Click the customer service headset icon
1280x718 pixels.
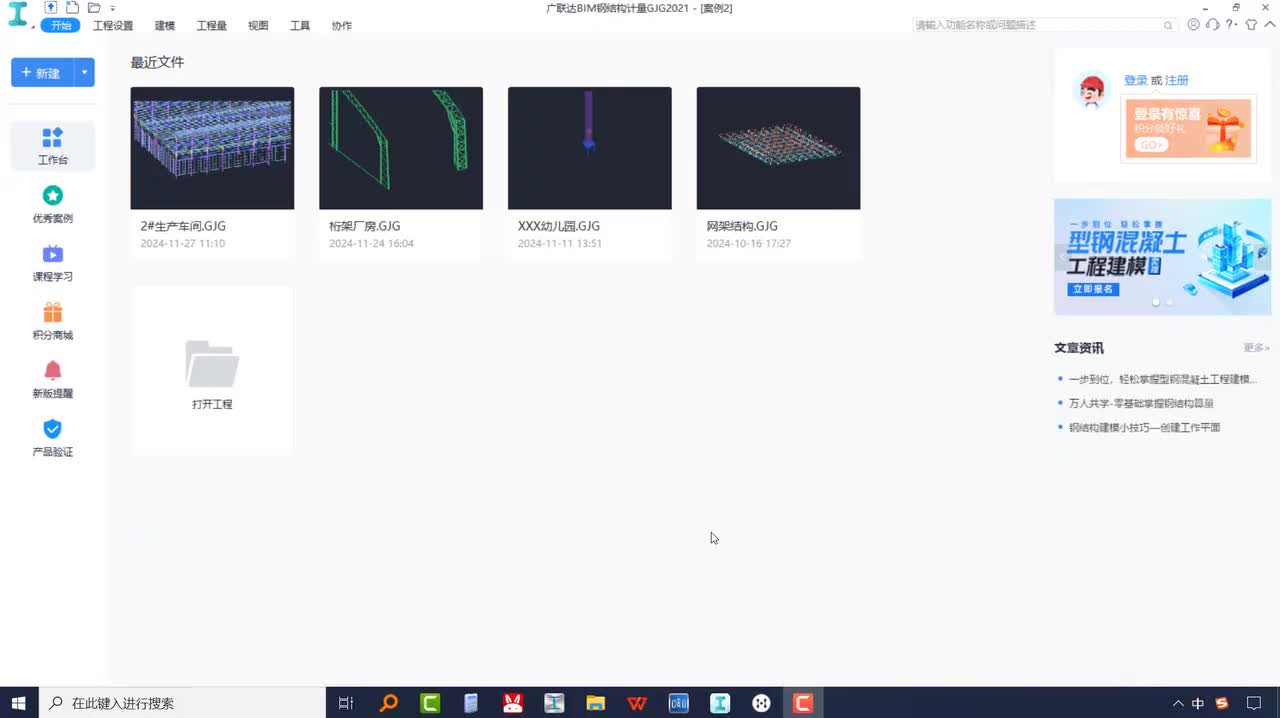[x=1212, y=25]
